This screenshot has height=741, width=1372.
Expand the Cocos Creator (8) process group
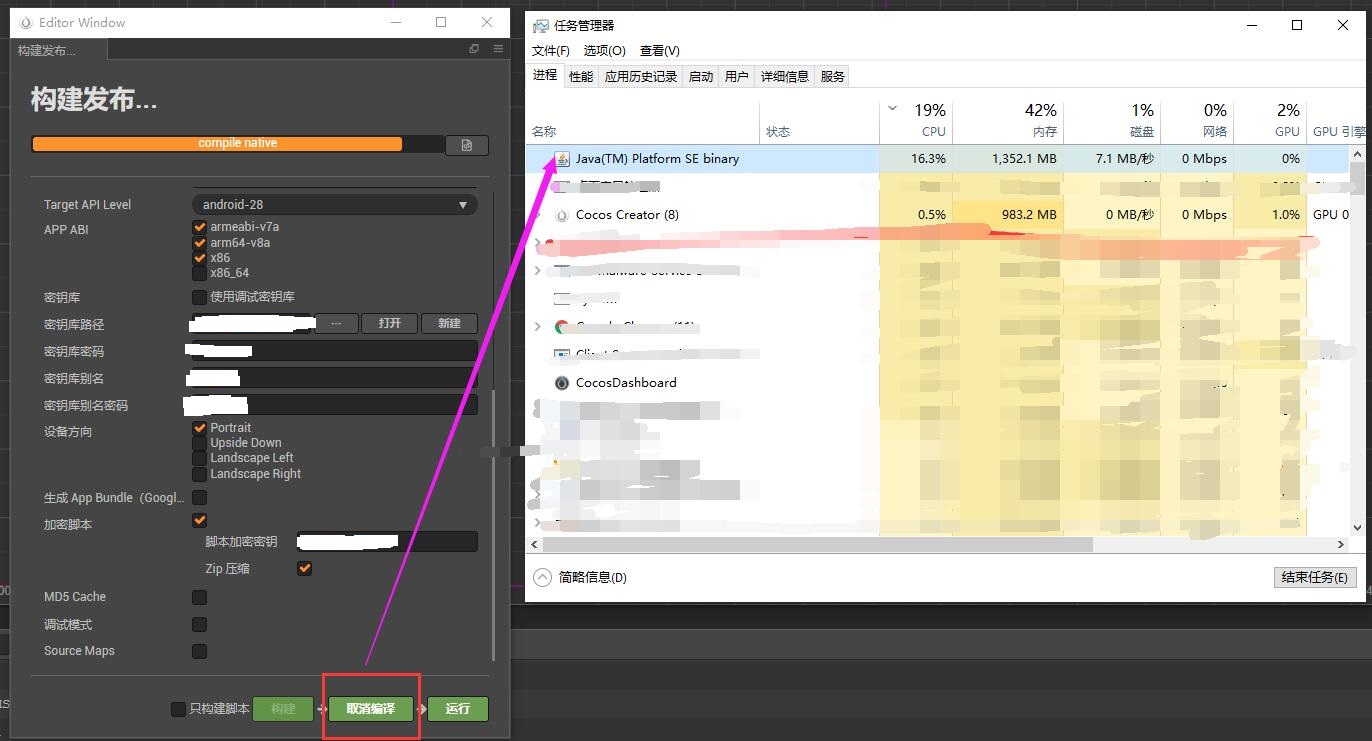tap(538, 215)
